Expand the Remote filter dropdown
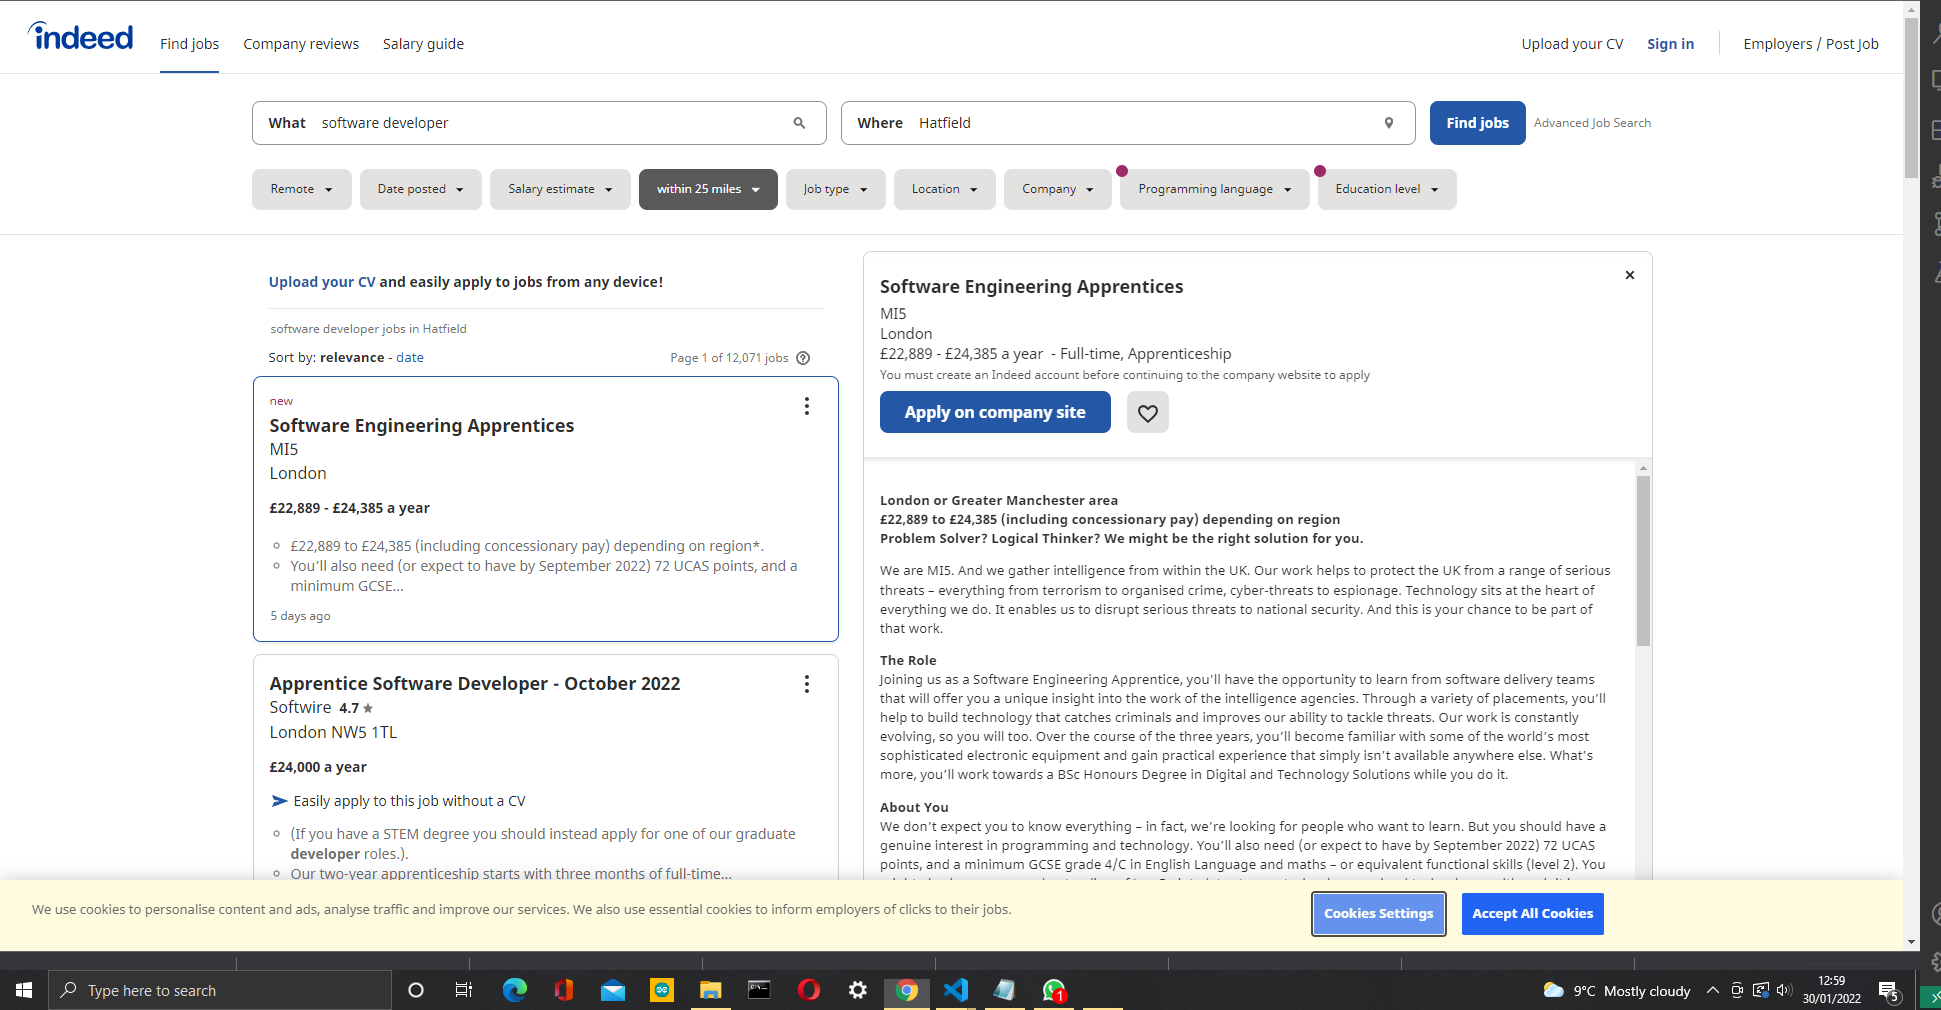This screenshot has width=1941, height=1010. click(x=301, y=189)
